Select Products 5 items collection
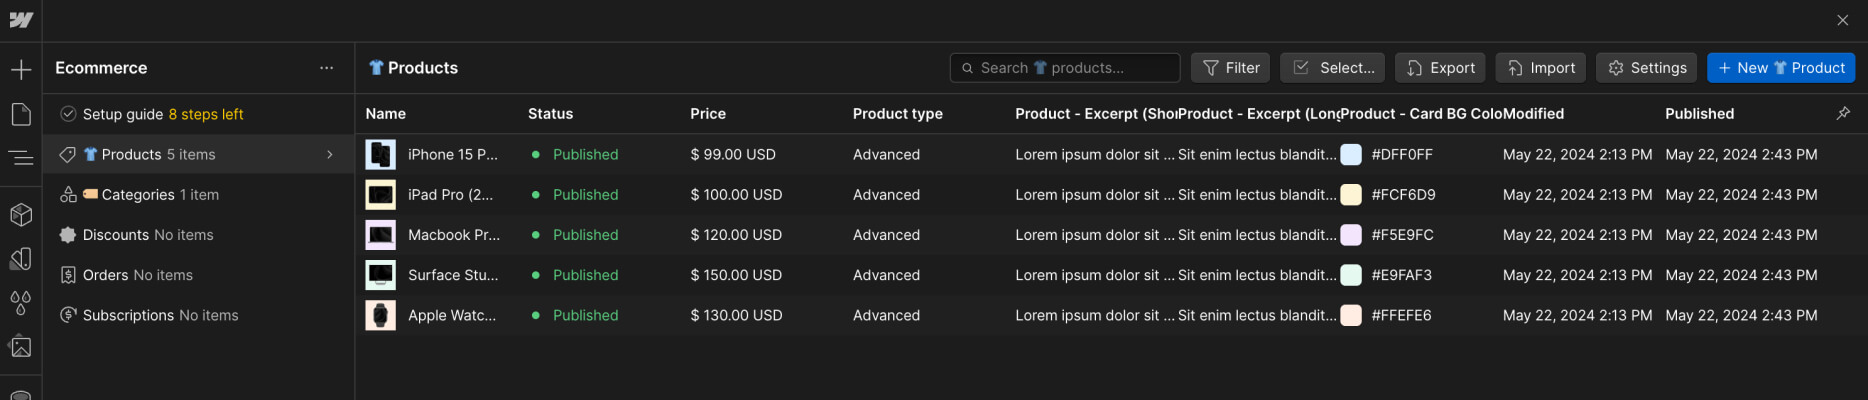This screenshot has height=400, width=1868. click(x=199, y=154)
